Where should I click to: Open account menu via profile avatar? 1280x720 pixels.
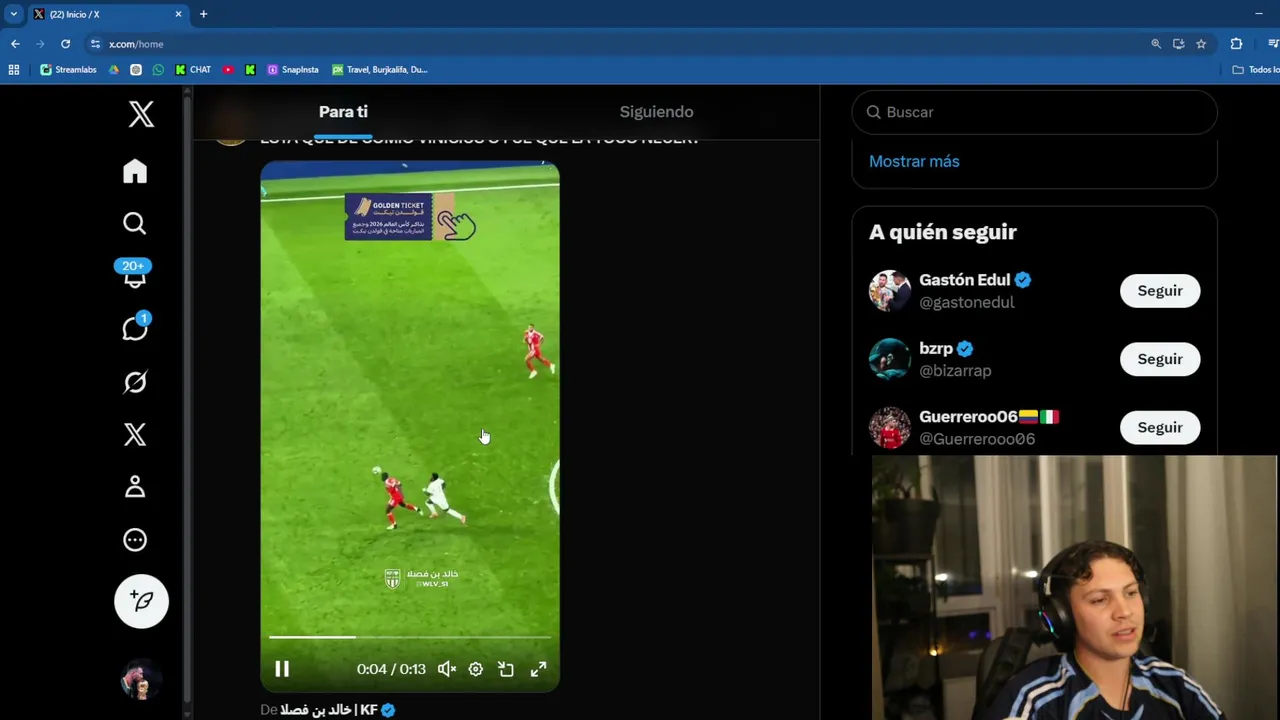tap(141, 680)
